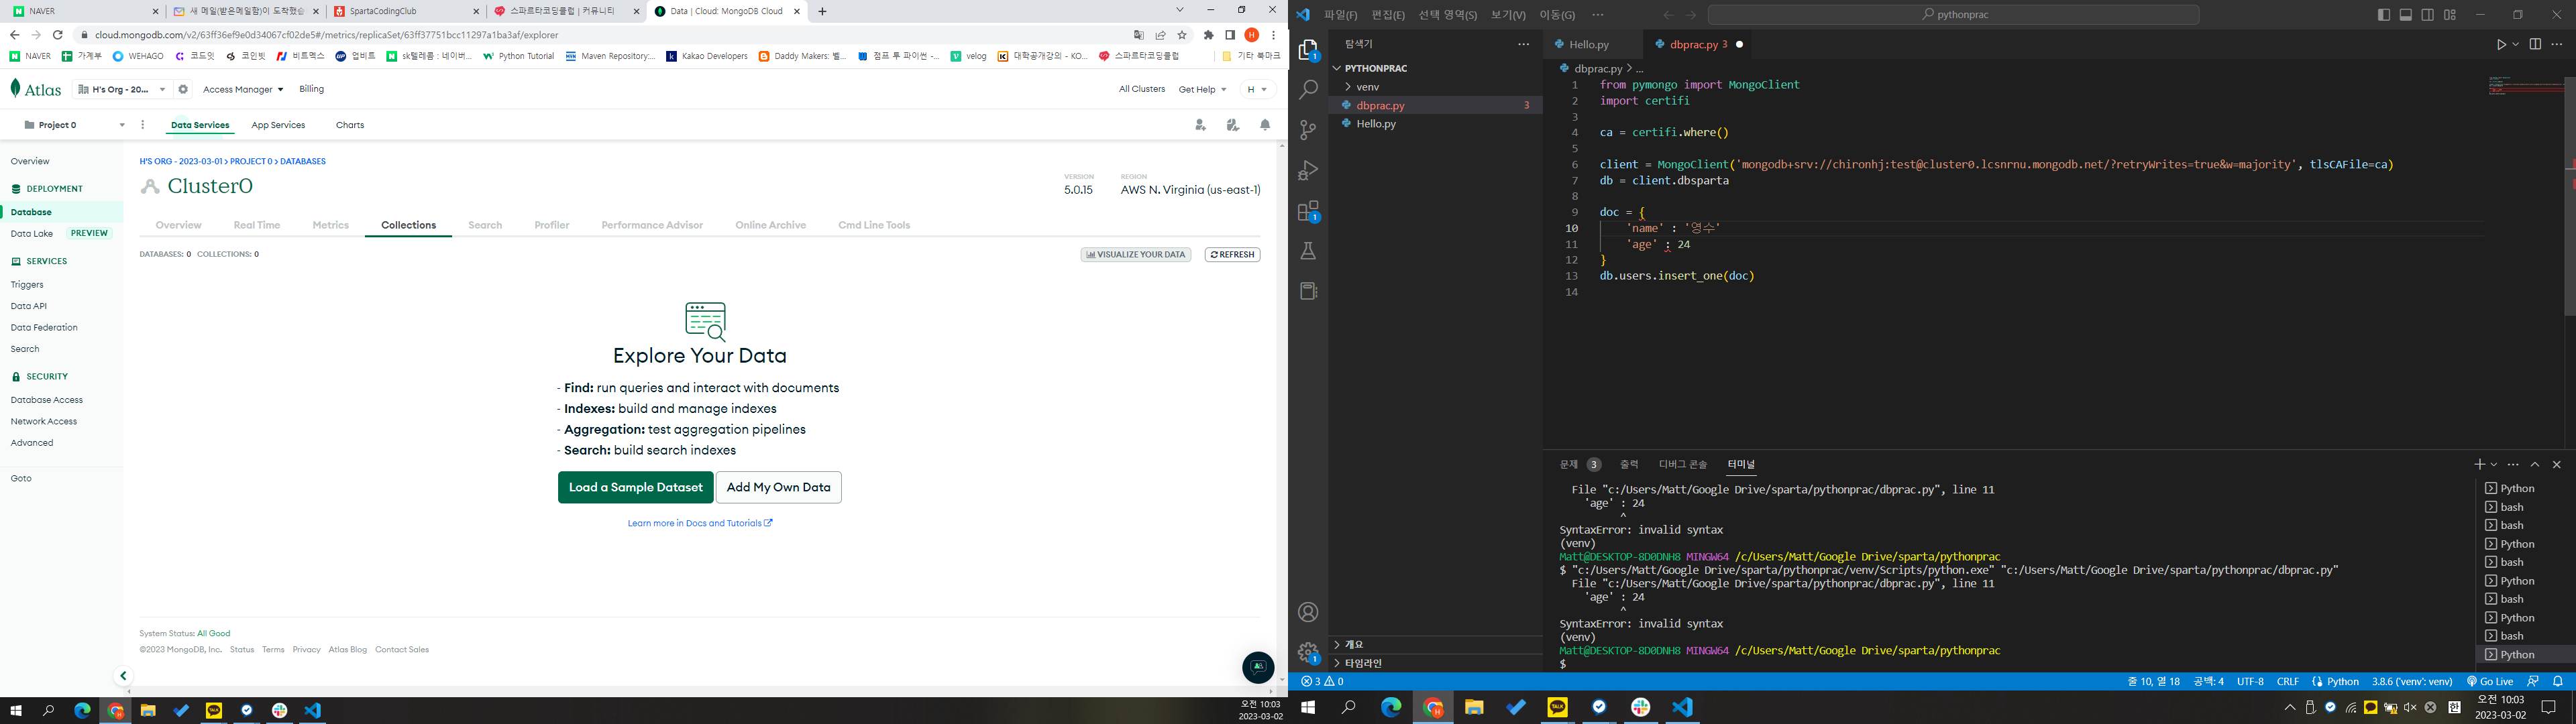The width and height of the screenshot is (2576, 724).
Task: Toggle VS Code secondary side bar layout
Action: 2428,15
